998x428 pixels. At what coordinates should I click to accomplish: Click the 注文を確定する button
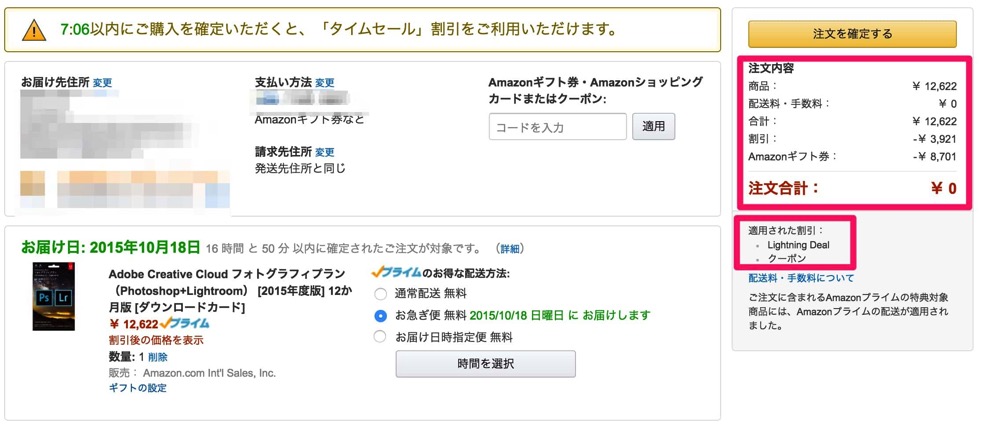852,34
